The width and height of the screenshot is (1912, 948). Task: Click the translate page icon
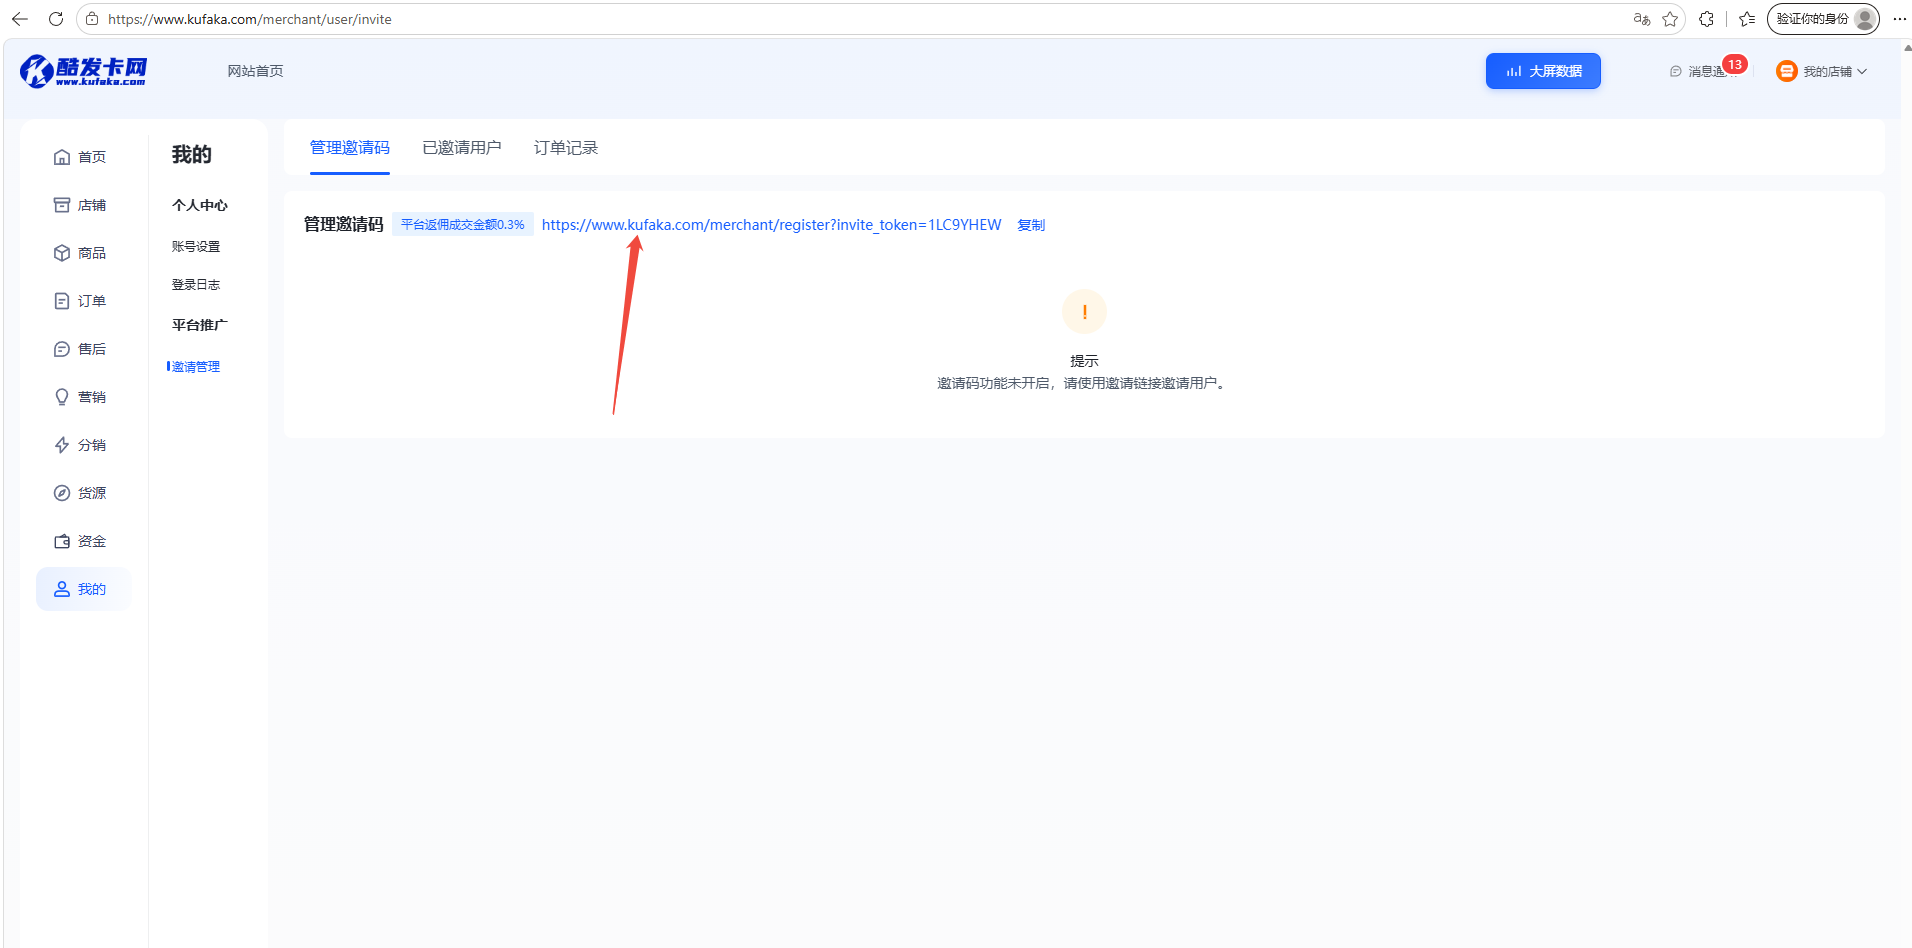tap(1642, 19)
